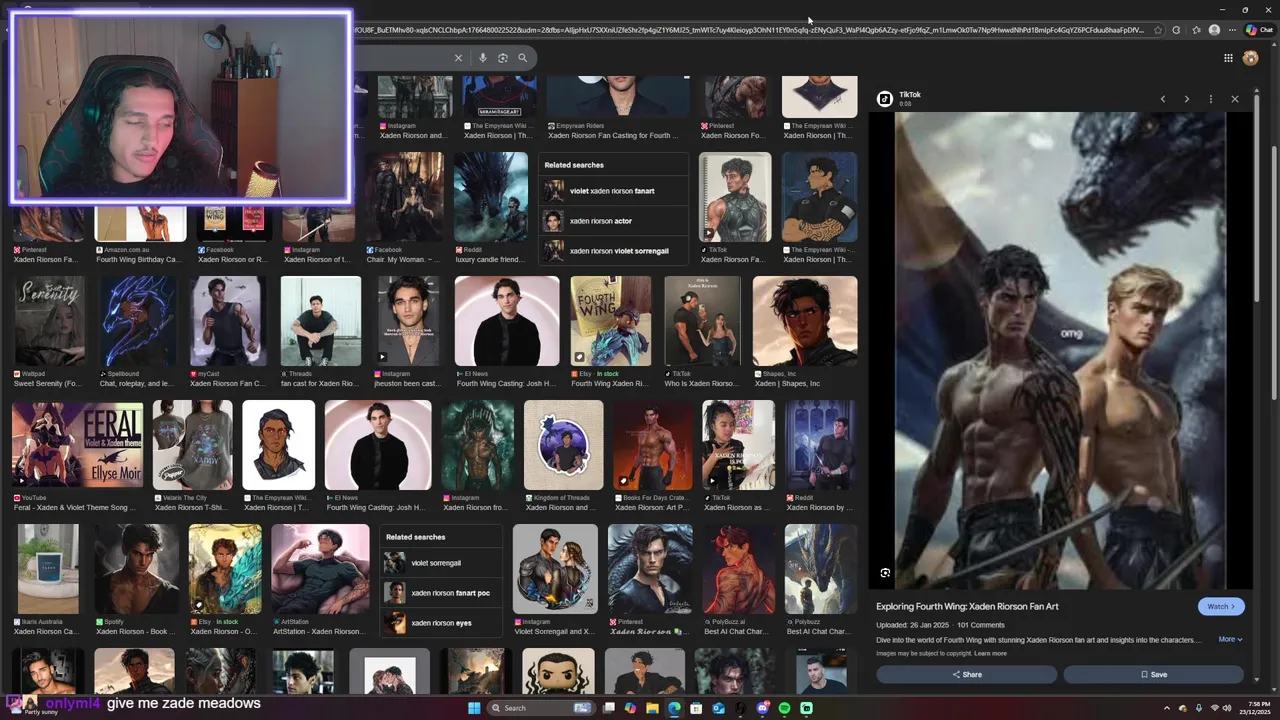Click the Save button

[1153, 674]
